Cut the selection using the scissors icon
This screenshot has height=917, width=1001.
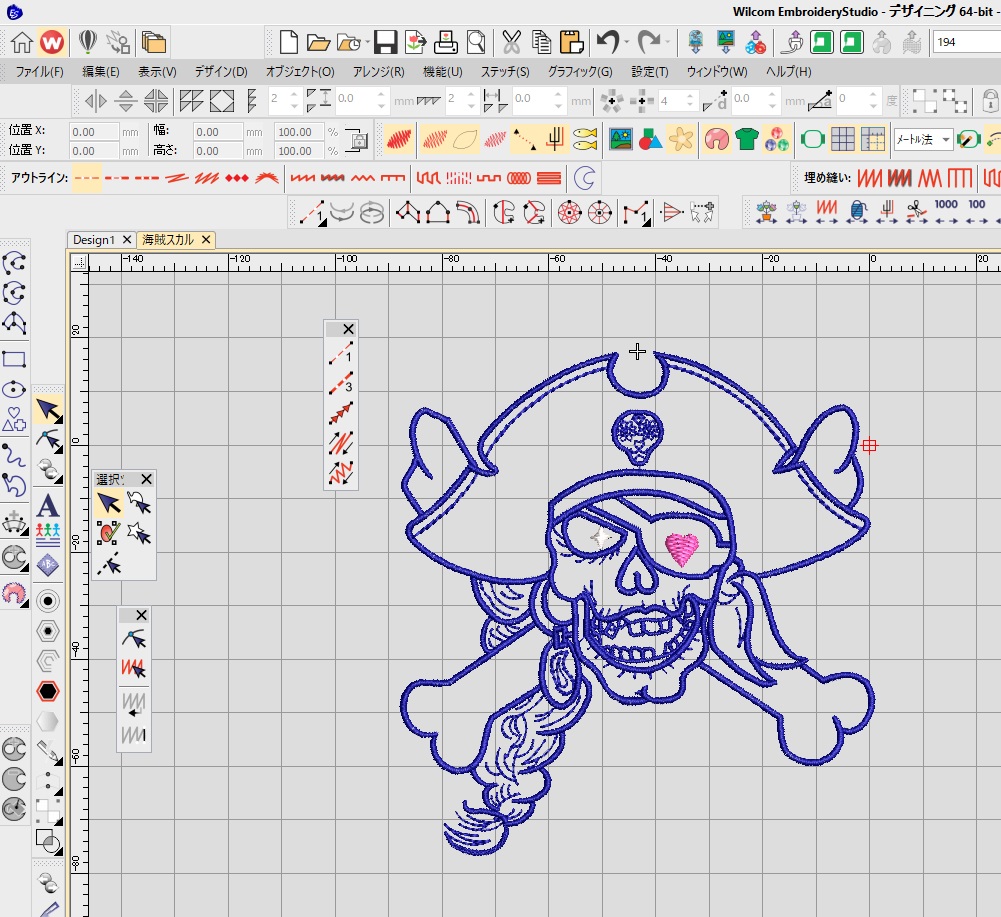(511, 42)
